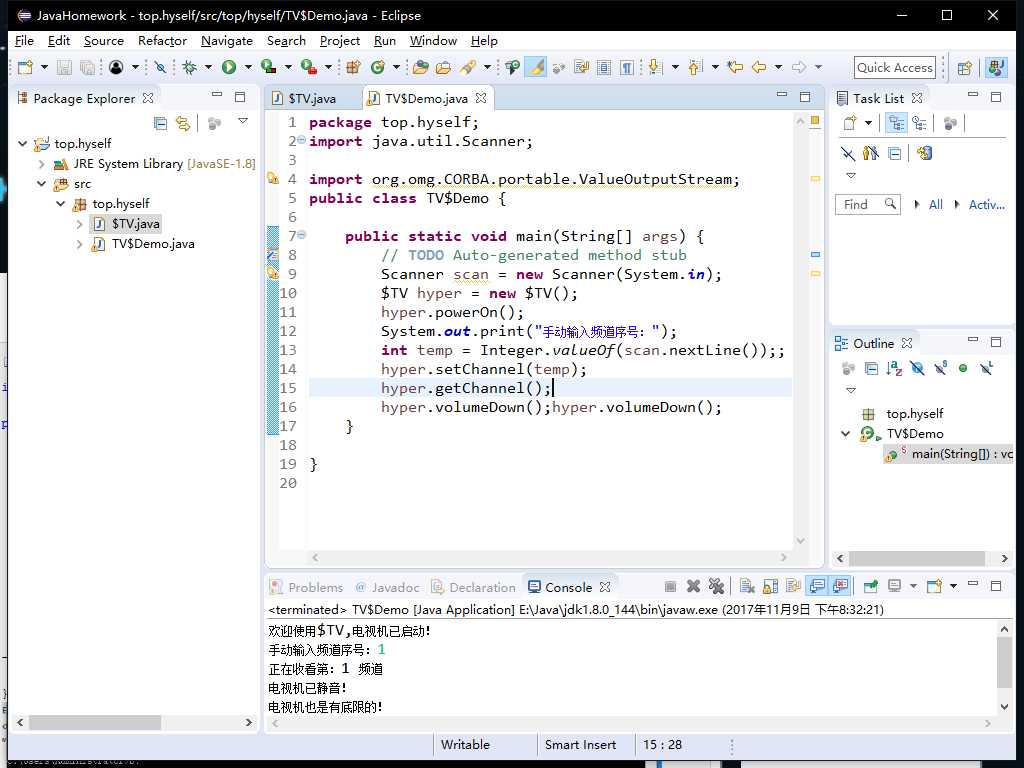The image size is (1024, 768).
Task: Go to Next Annotation icon
Action: click(655, 67)
